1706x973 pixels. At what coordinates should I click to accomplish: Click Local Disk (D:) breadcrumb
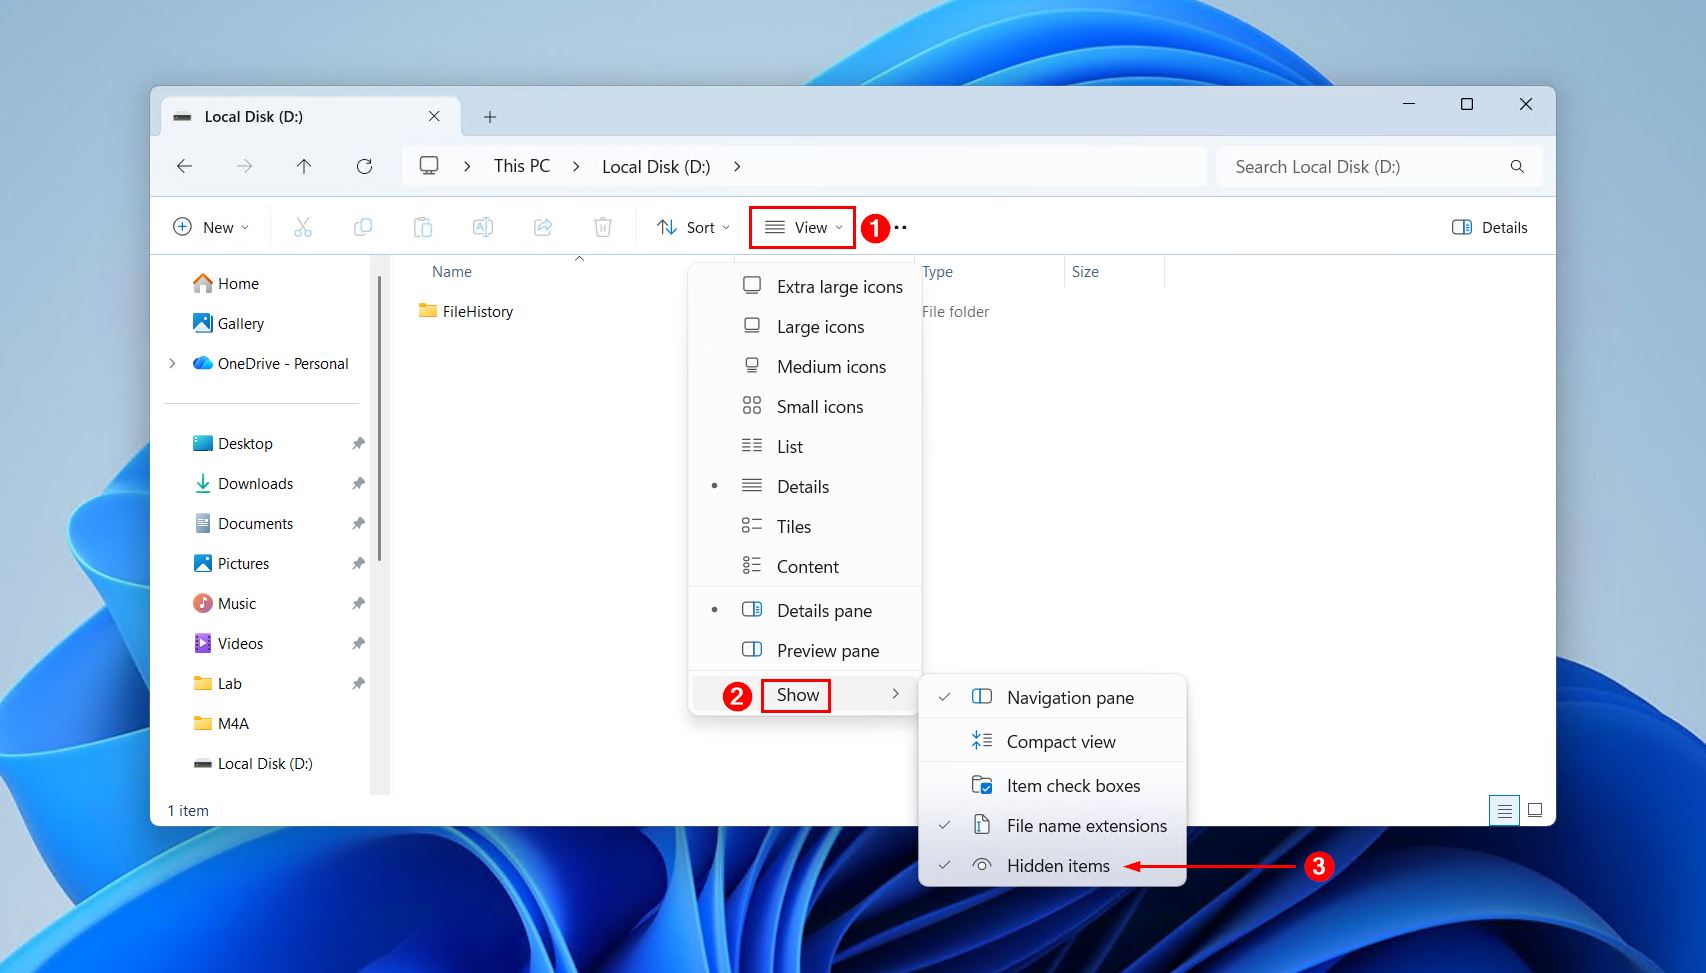[656, 166]
